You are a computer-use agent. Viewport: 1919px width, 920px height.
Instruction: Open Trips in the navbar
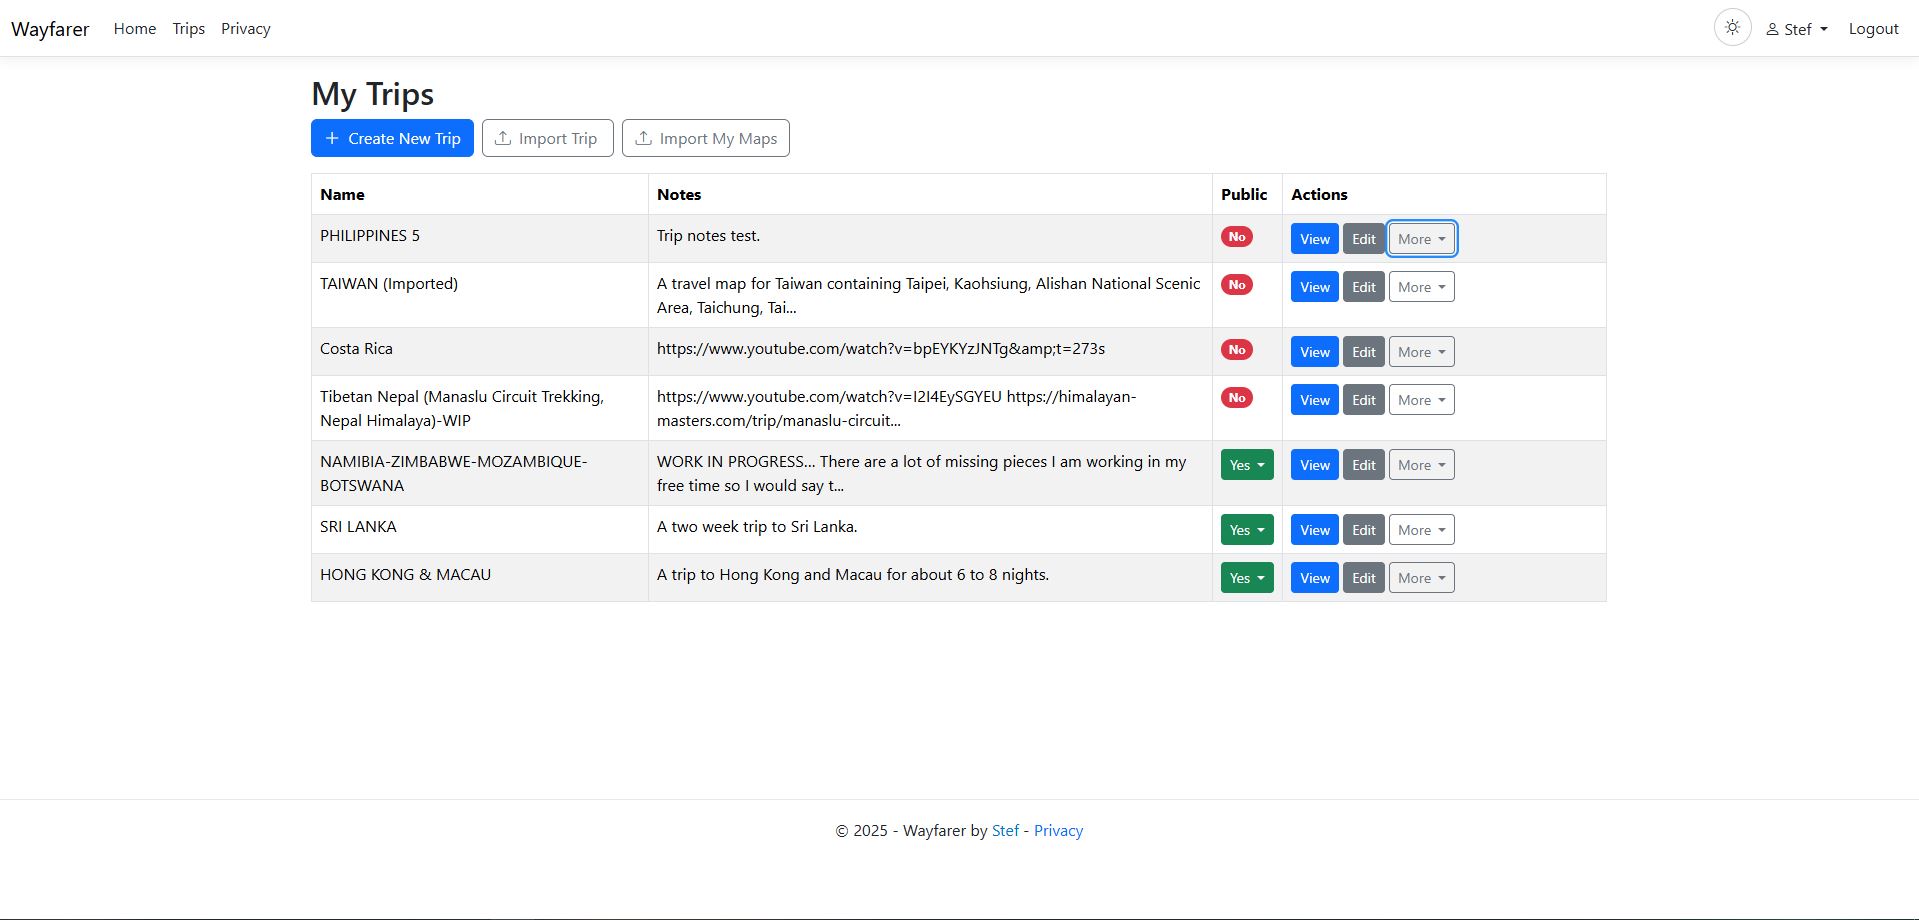[x=188, y=29]
